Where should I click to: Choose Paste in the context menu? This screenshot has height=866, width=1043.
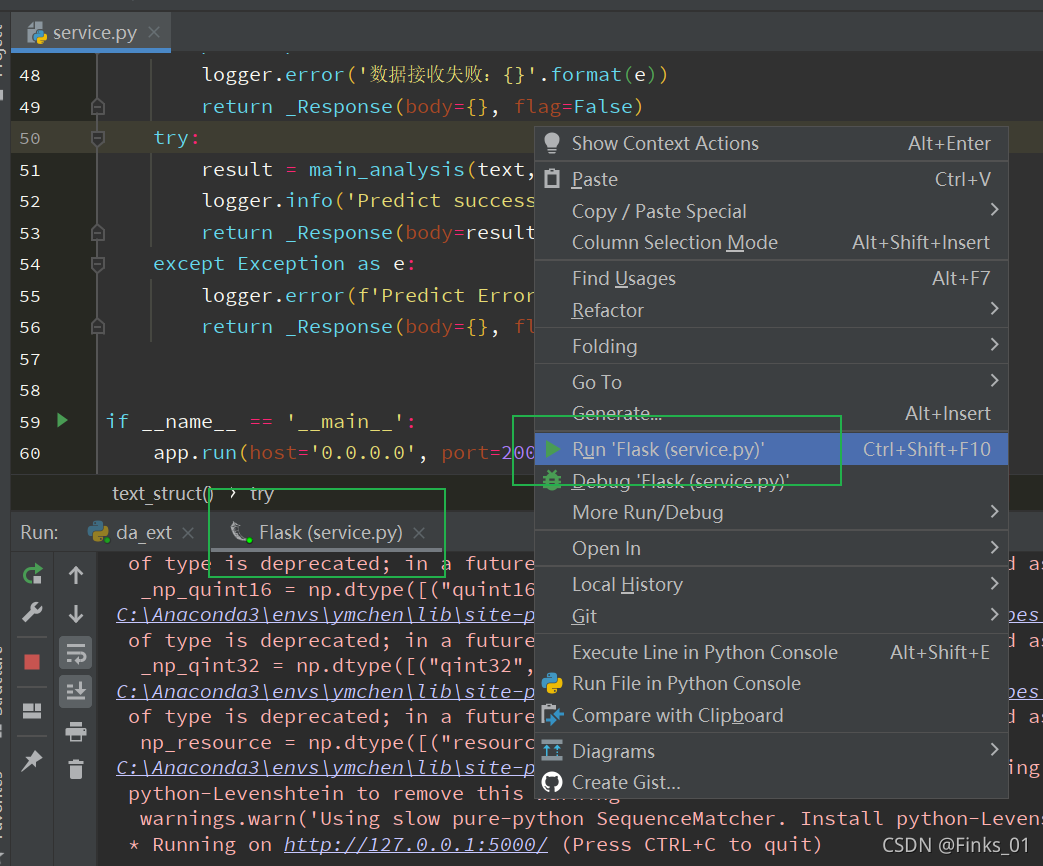pyautogui.click(x=772, y=180)
